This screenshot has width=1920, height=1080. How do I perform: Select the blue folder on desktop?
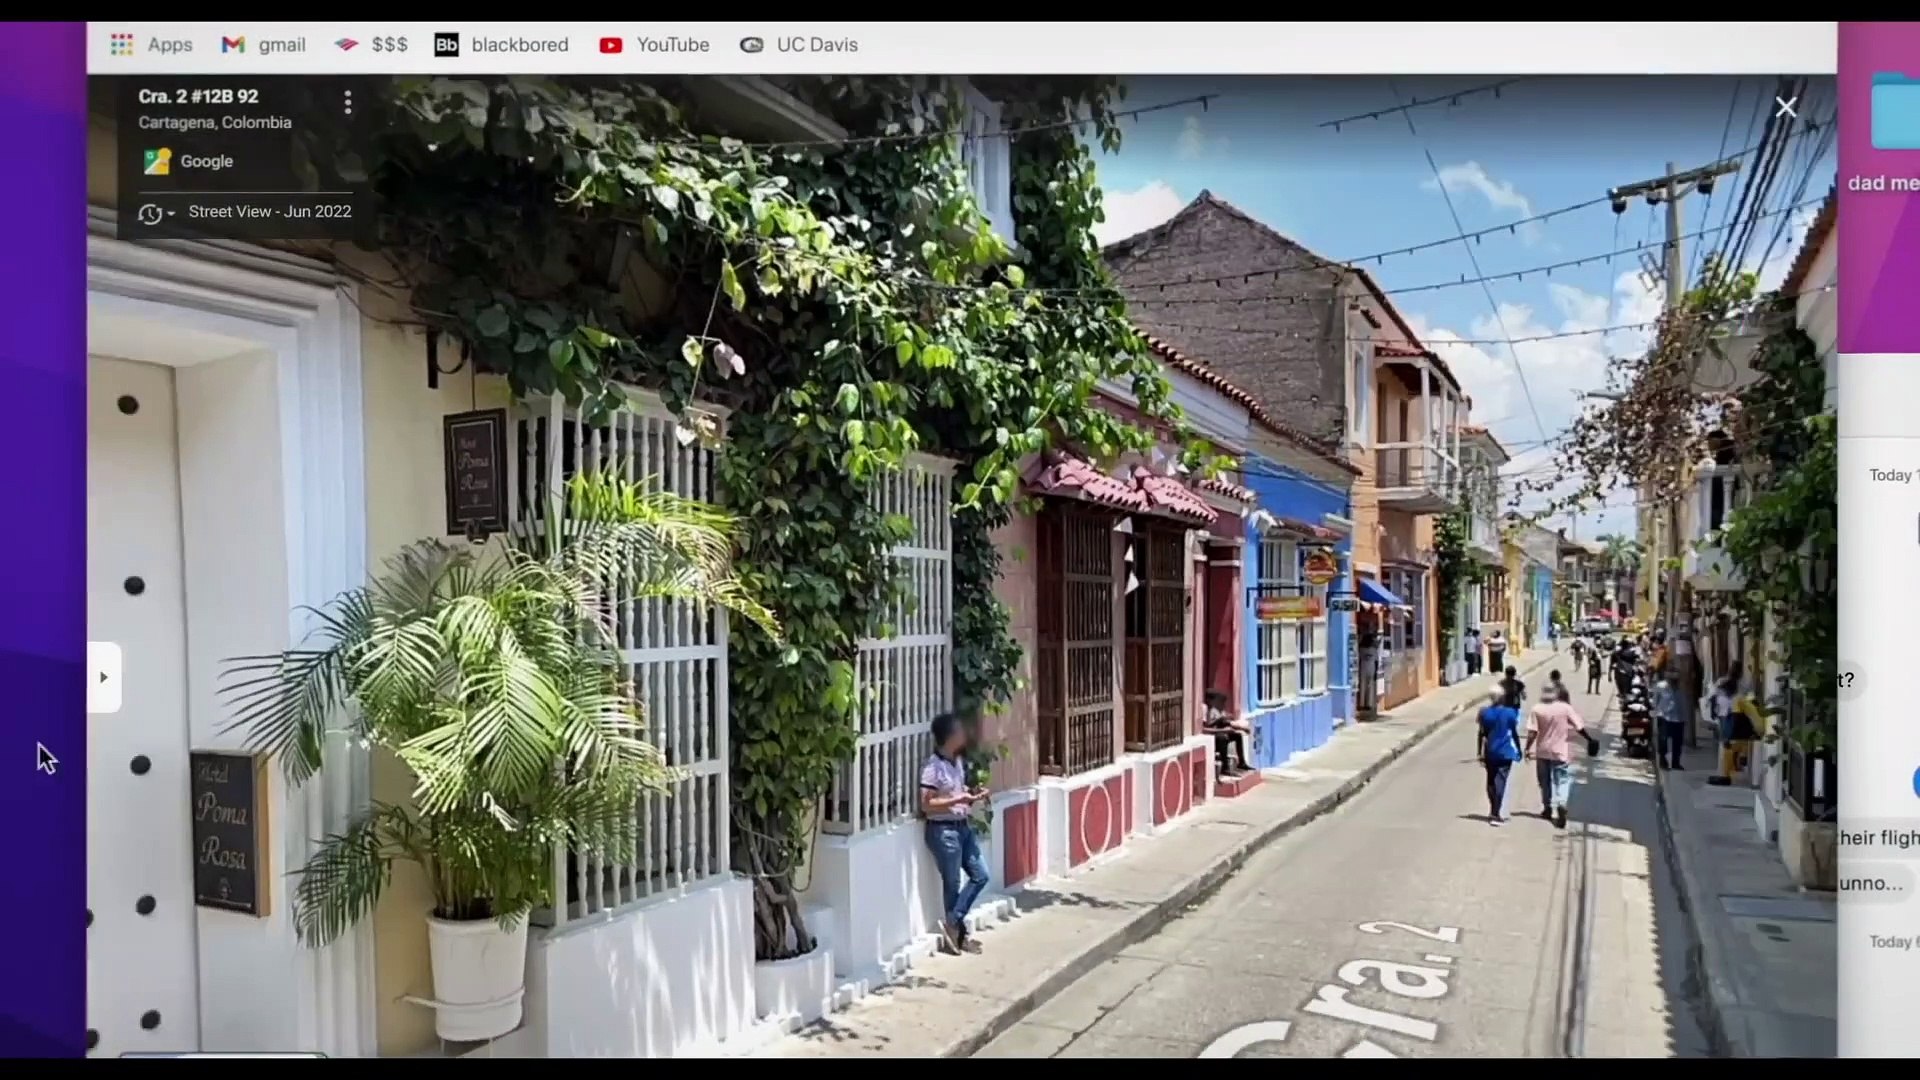click(1894, 110)
